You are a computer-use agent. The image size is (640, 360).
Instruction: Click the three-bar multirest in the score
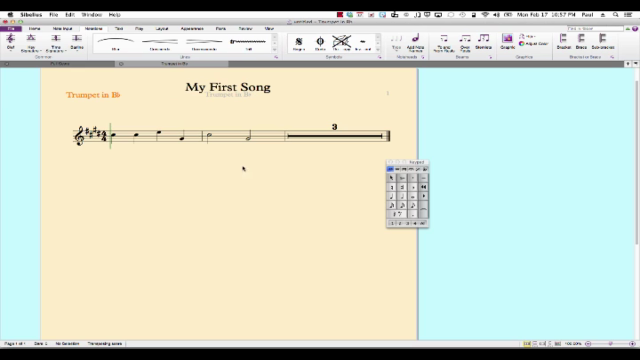click(335, 136)
